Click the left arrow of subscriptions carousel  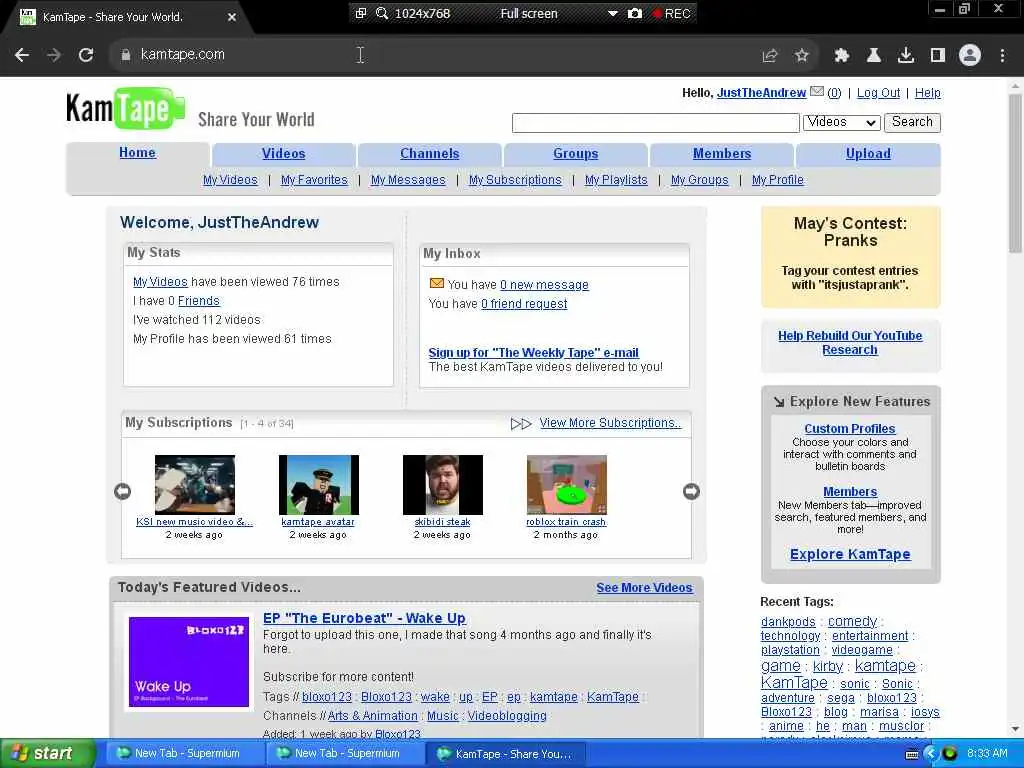click(122, 491)
